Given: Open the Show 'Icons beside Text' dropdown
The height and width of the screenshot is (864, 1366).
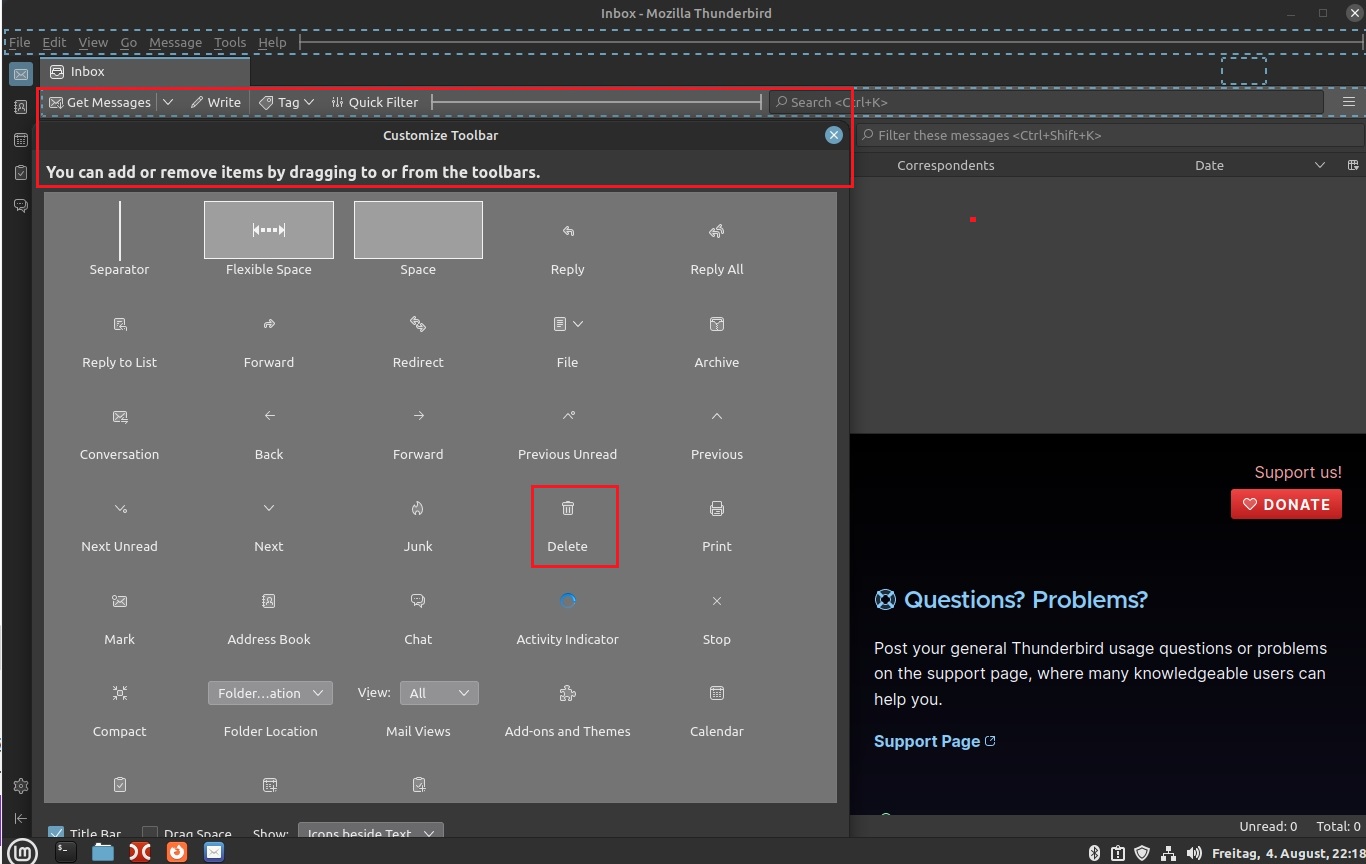Looking at the screenshot, I should tap(370, 832).
